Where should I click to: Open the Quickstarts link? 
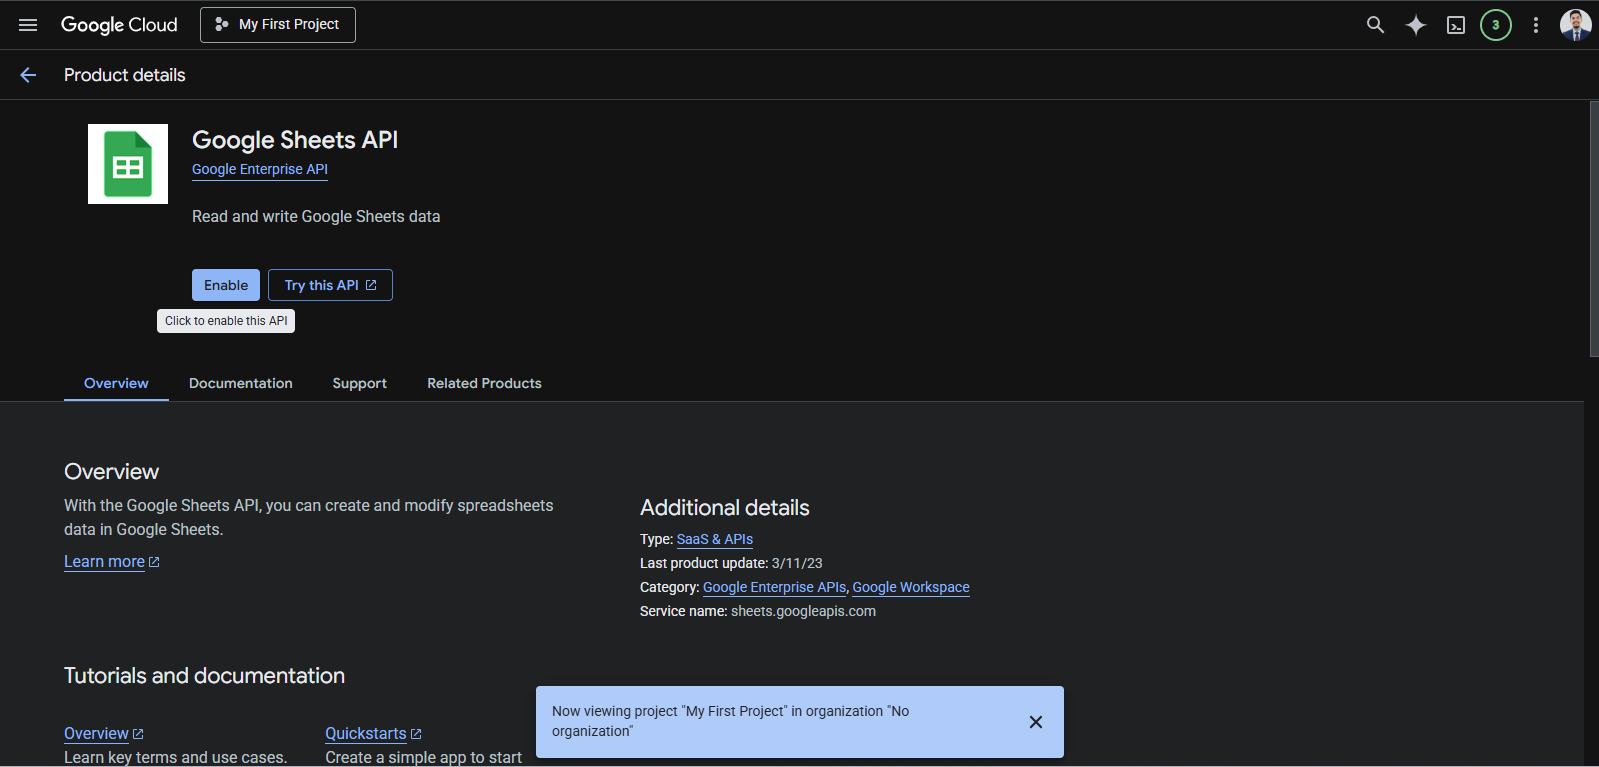(373, 734)
